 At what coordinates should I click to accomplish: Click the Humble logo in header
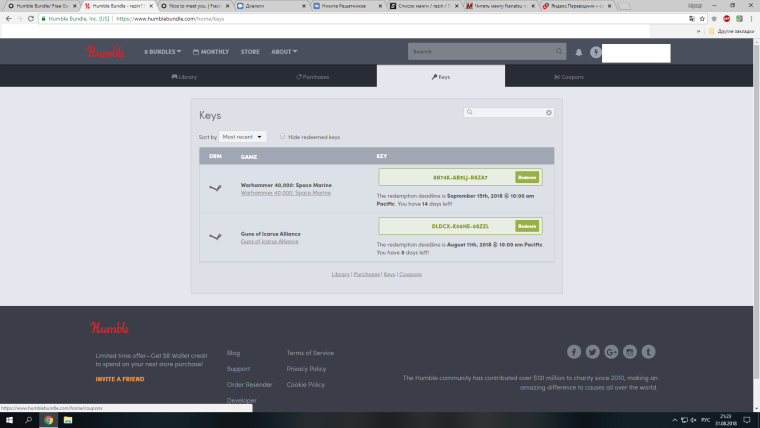(105, 52)
